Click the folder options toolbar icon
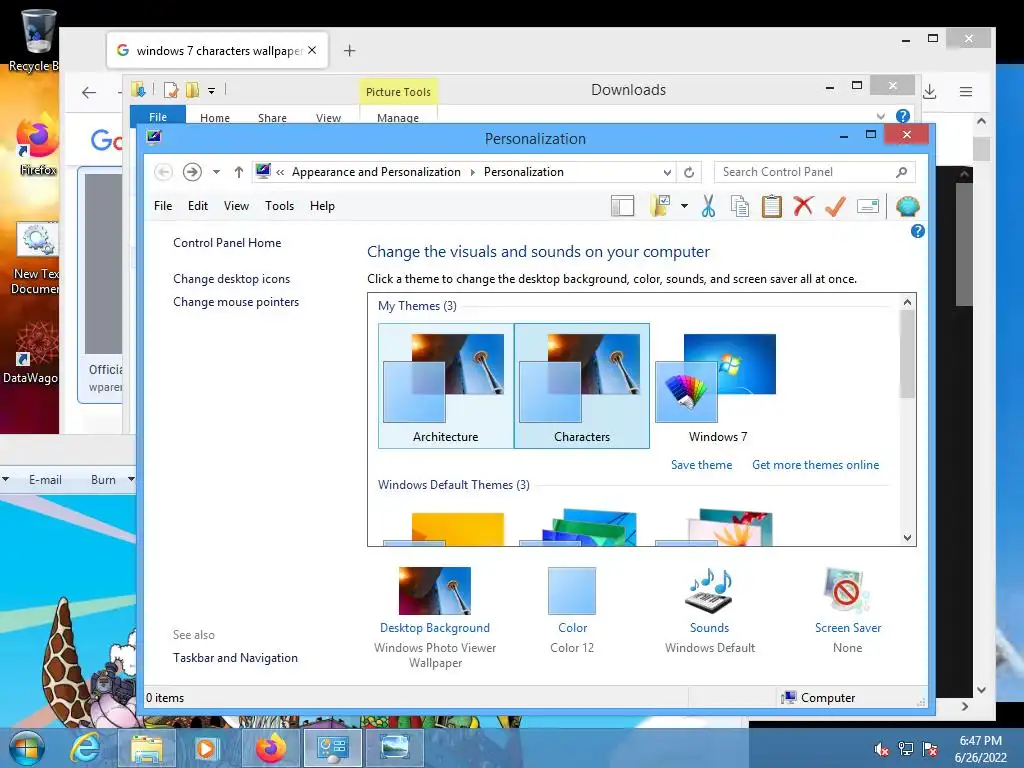 click(x=660, y=206)
